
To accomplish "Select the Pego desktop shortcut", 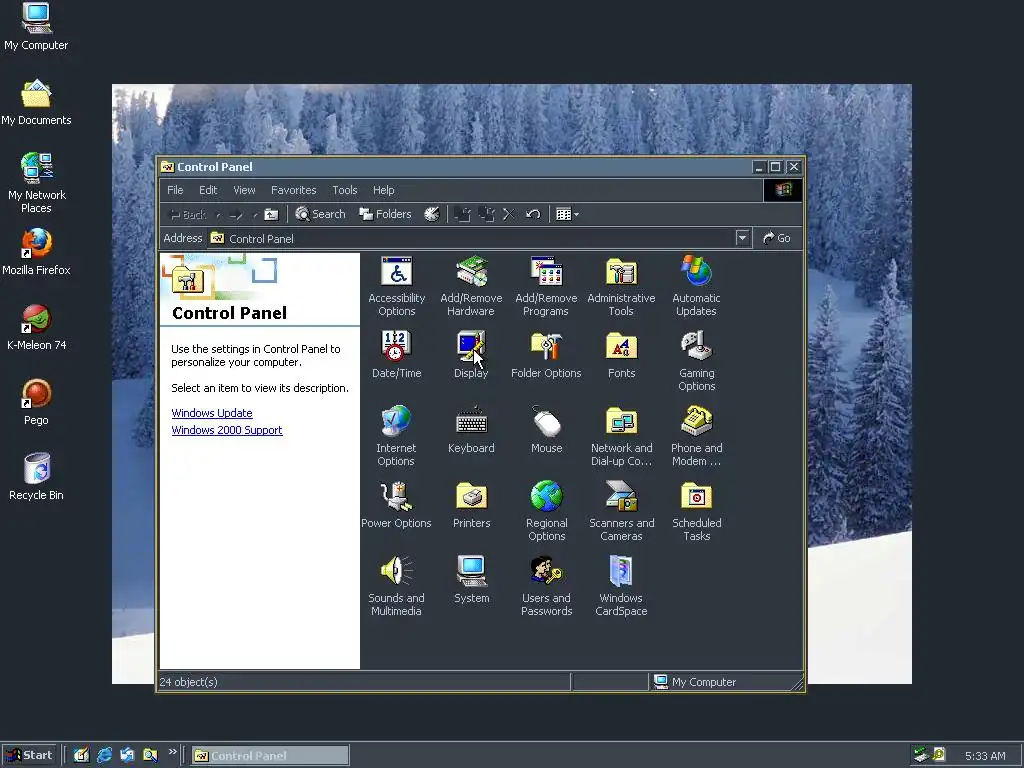I will [36, 402].
